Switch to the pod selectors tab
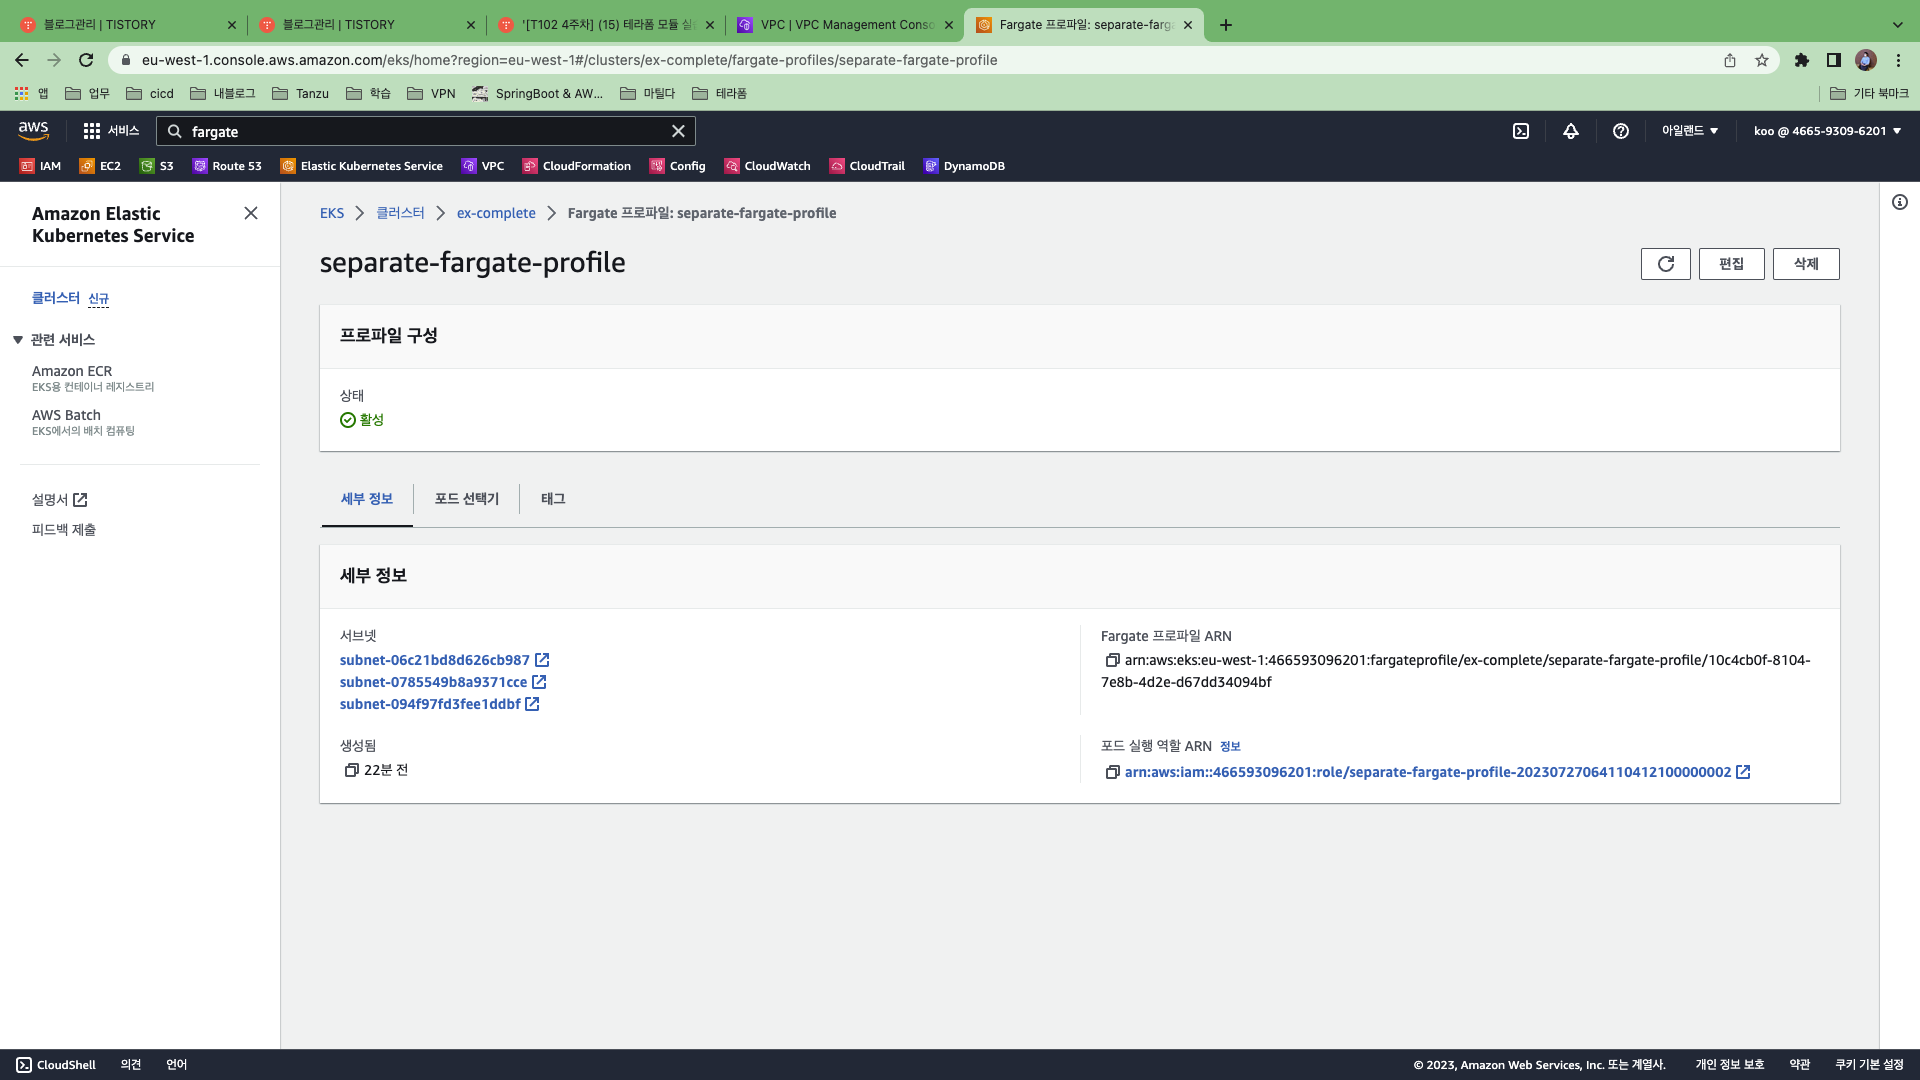 coord(466,499)
